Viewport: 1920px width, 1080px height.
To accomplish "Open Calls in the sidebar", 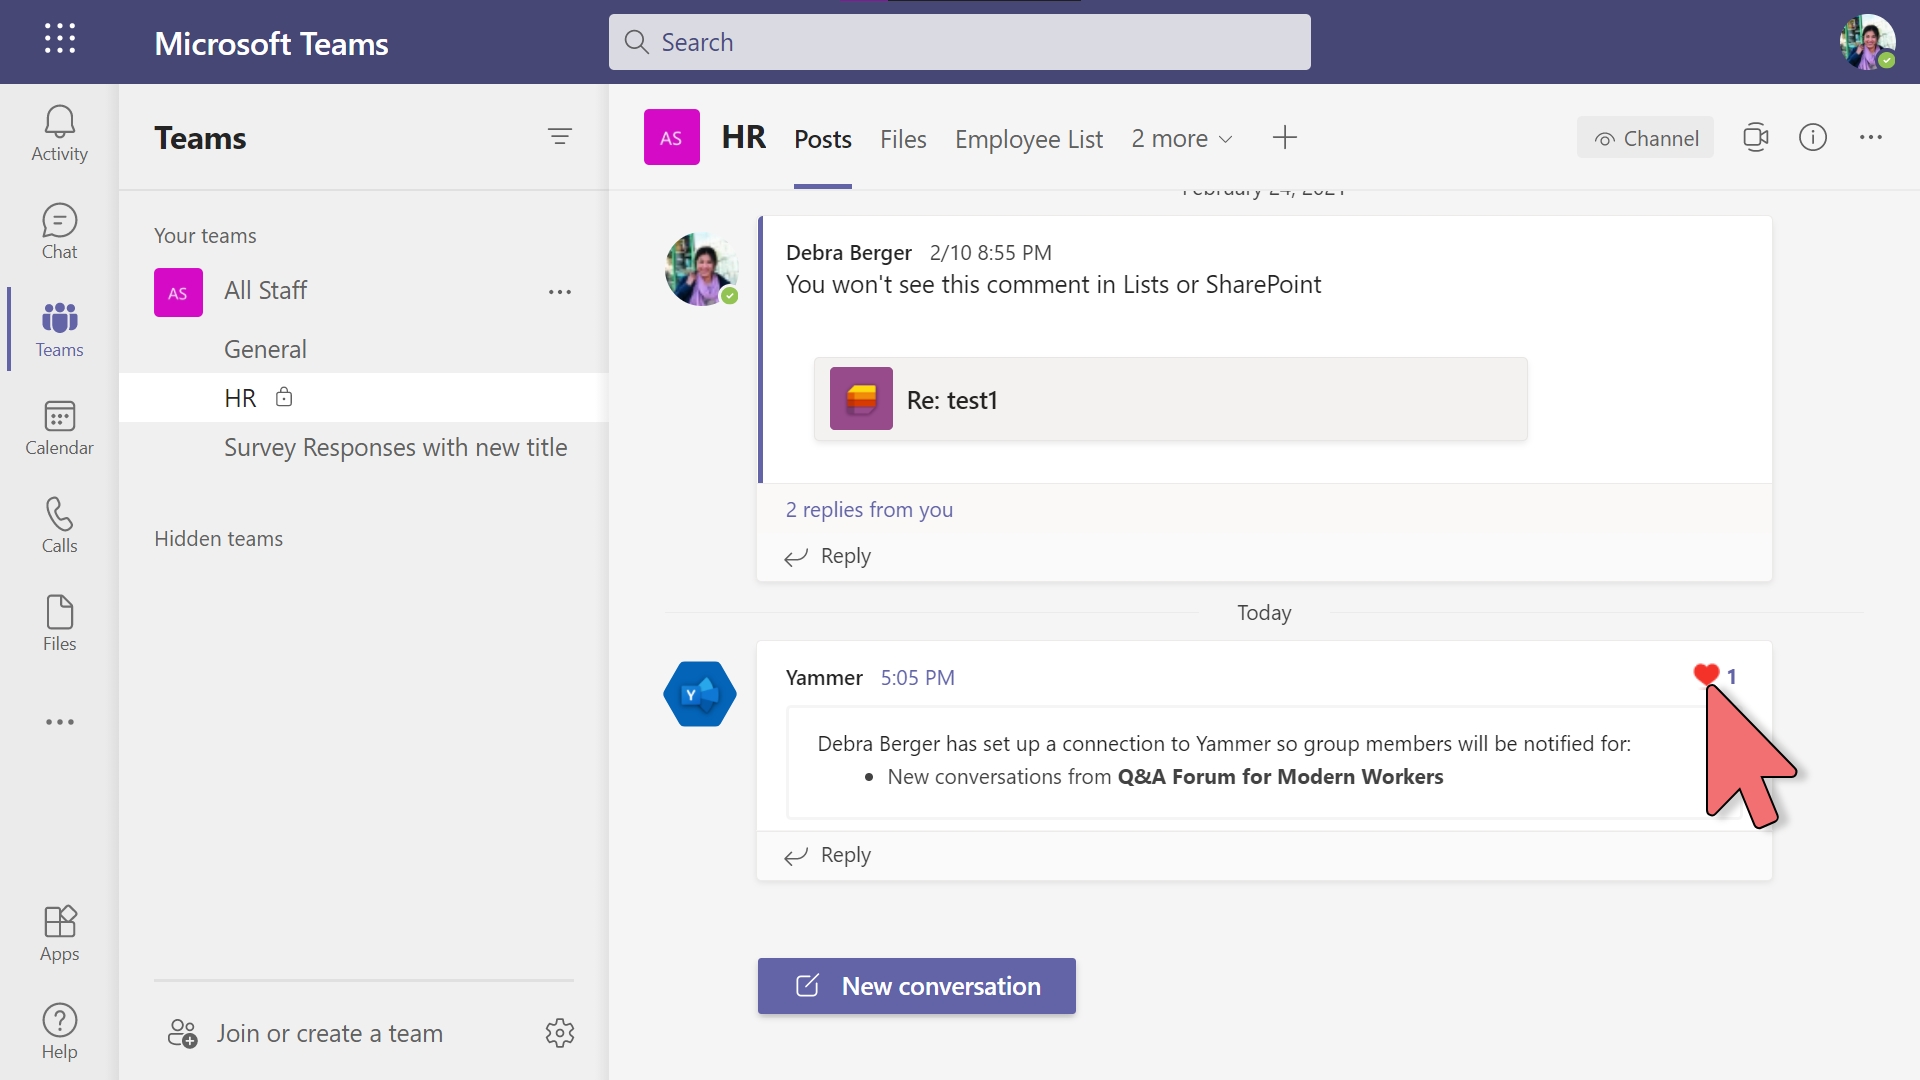I will (x=59, y=526).
